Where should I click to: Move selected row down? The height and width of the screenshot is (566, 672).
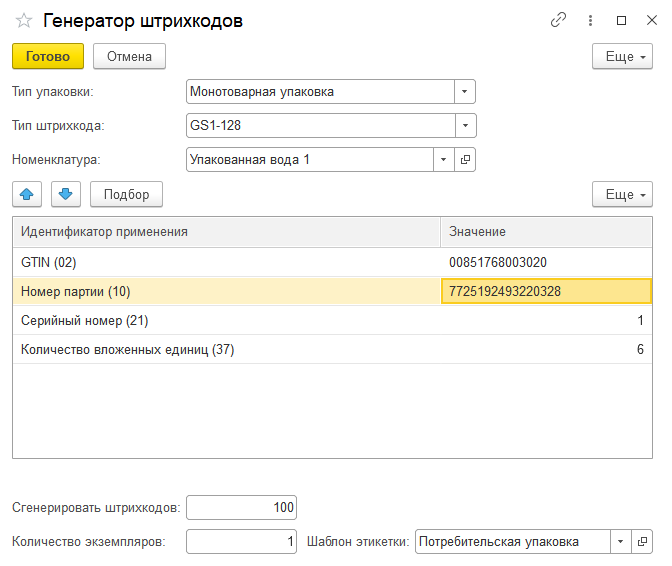tap(62, 194)
